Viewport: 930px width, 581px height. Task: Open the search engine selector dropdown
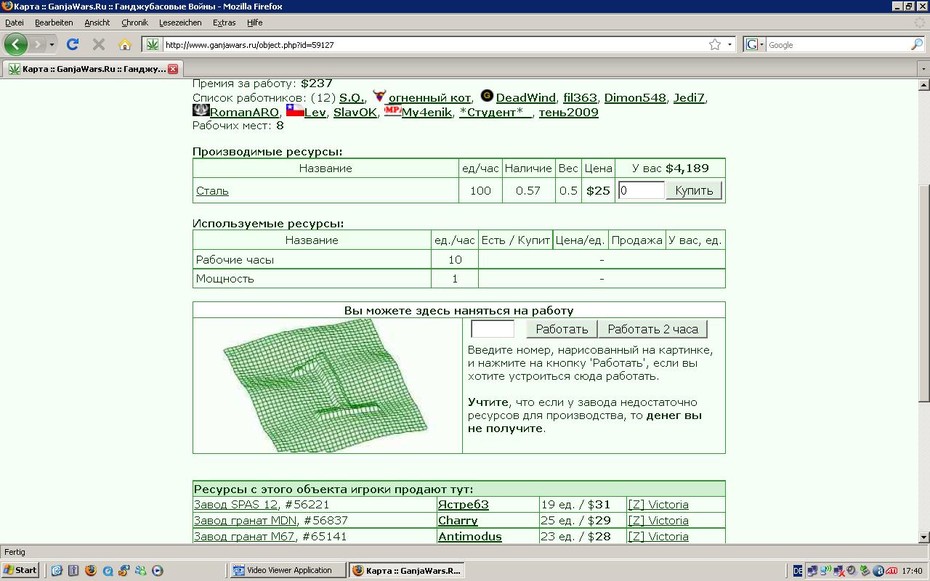point(754,44)
